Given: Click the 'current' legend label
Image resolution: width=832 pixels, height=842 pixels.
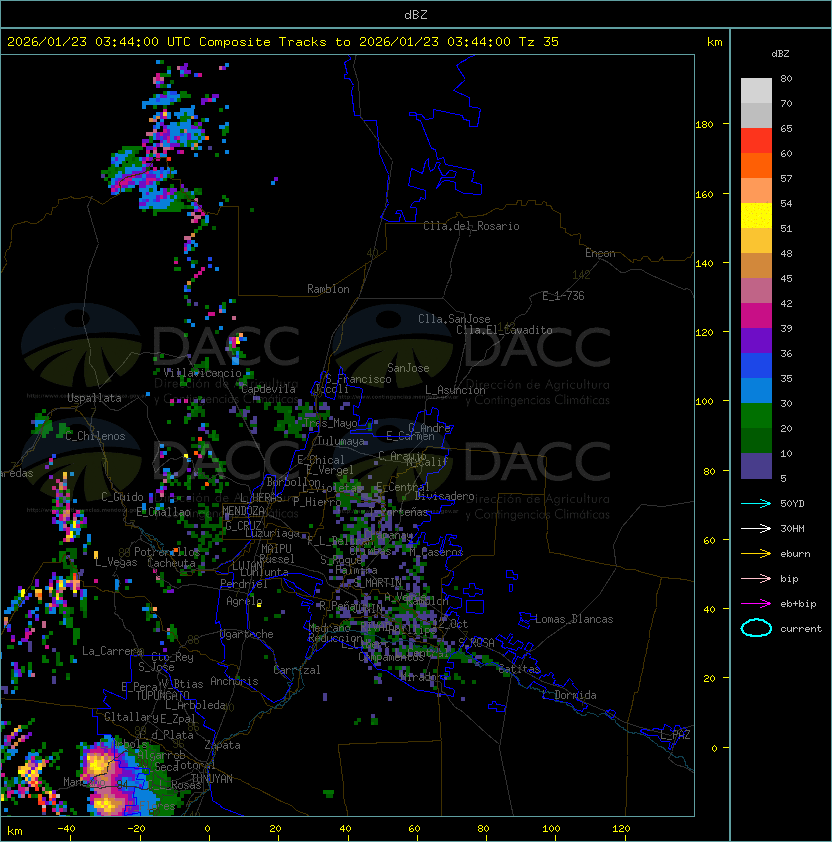Looking at the screenshot, I should pyautogui.click(x=801, y=629).
